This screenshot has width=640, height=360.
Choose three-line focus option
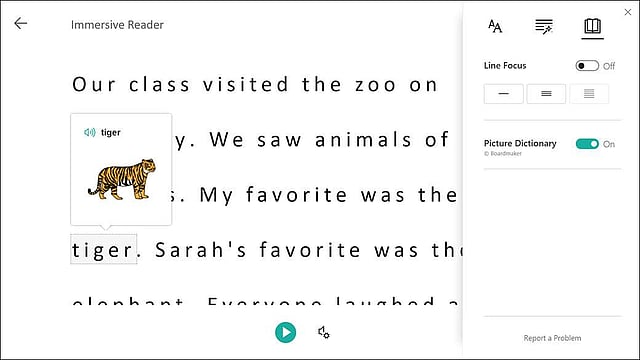pyautogui.click(x=546, y=94)
